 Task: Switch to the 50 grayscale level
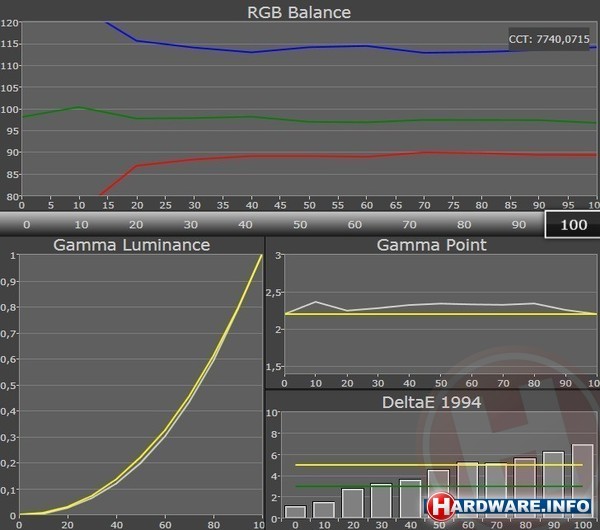(299, 225)
